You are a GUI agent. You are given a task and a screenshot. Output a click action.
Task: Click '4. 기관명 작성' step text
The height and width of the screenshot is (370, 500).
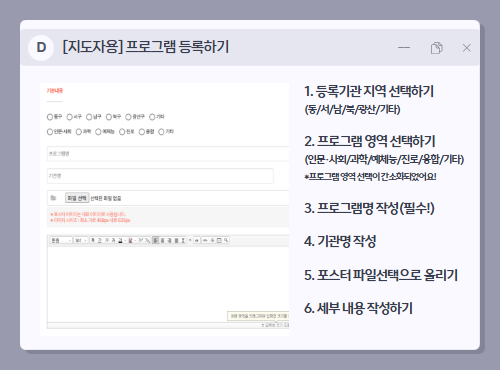pyautogui.click(x=340, y=241)
